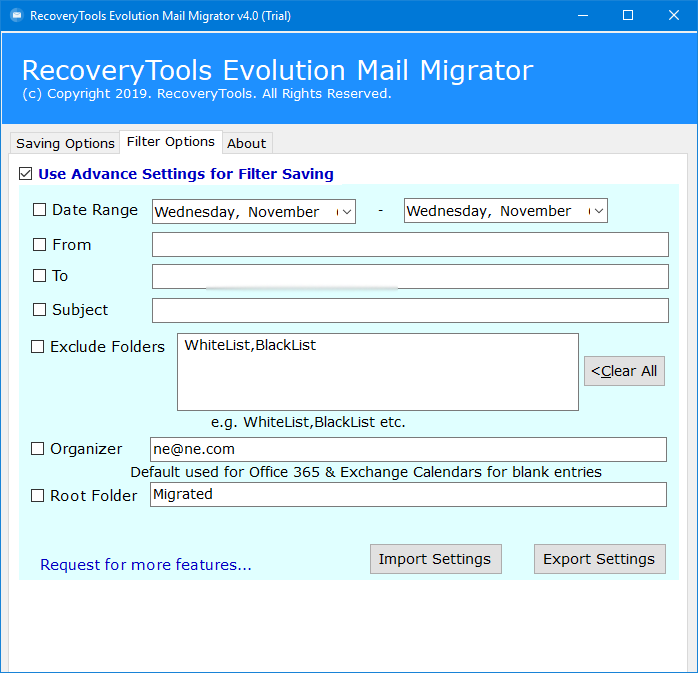
Task: Click inside the From text field
Action: click(410, 244)
